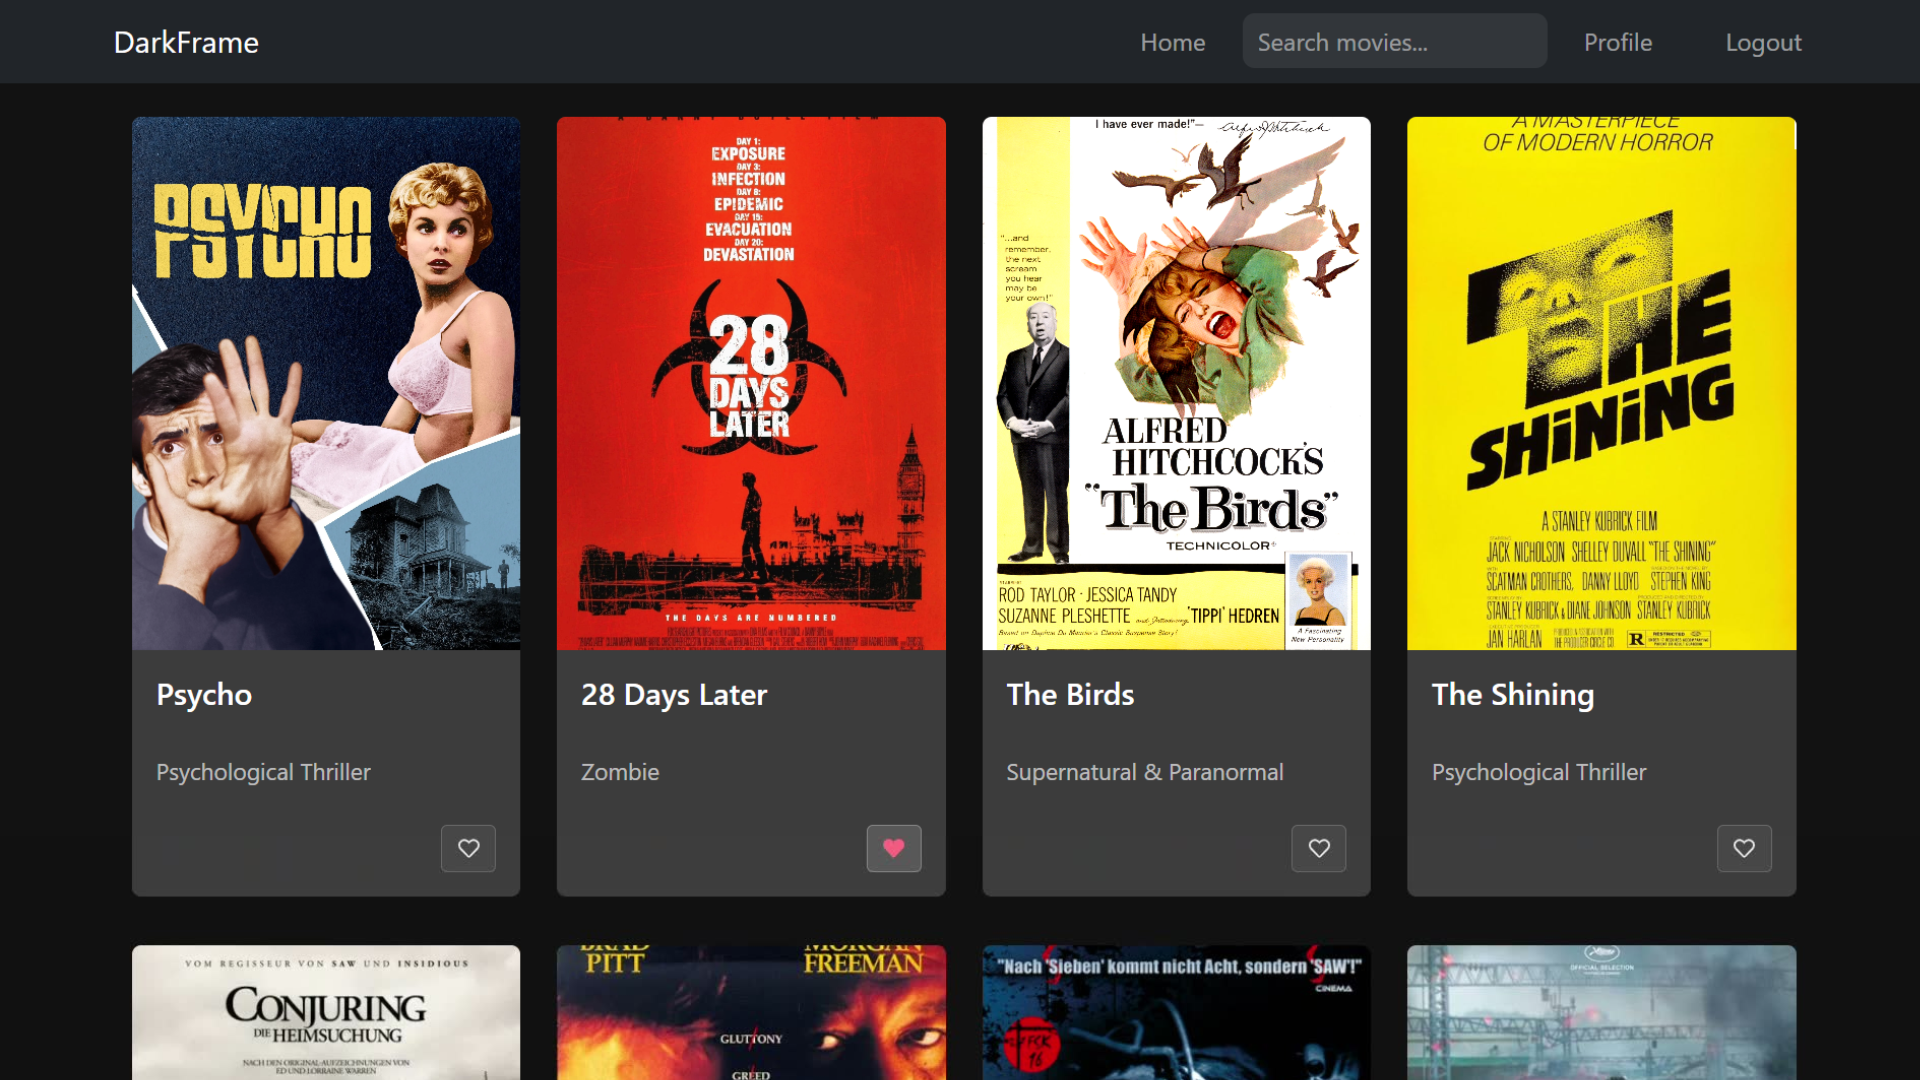Select The Shining title text
Viewport: 1920px width, 1080px height.
pos(1513,694)
